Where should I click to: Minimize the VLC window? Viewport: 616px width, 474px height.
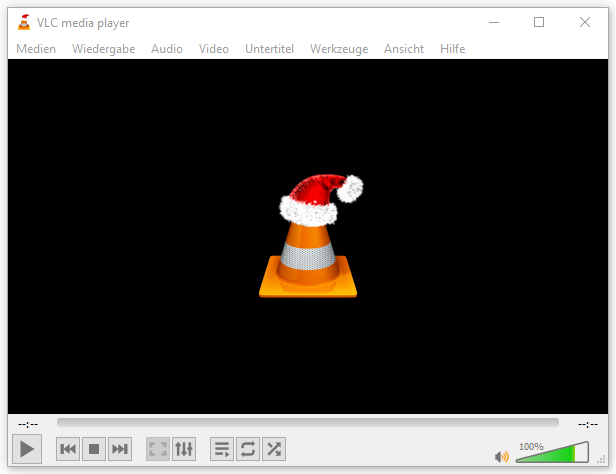coord(494,22)
